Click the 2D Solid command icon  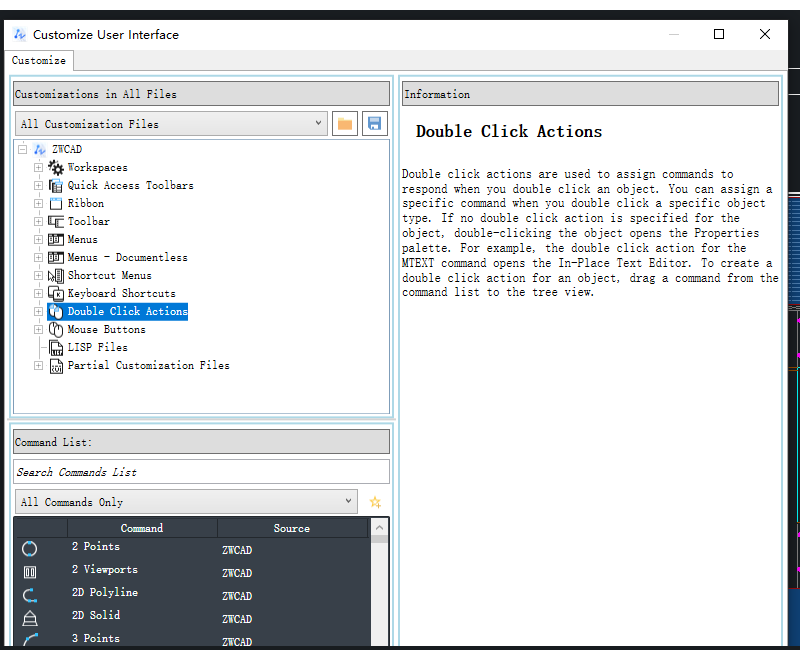pos(30,618)
